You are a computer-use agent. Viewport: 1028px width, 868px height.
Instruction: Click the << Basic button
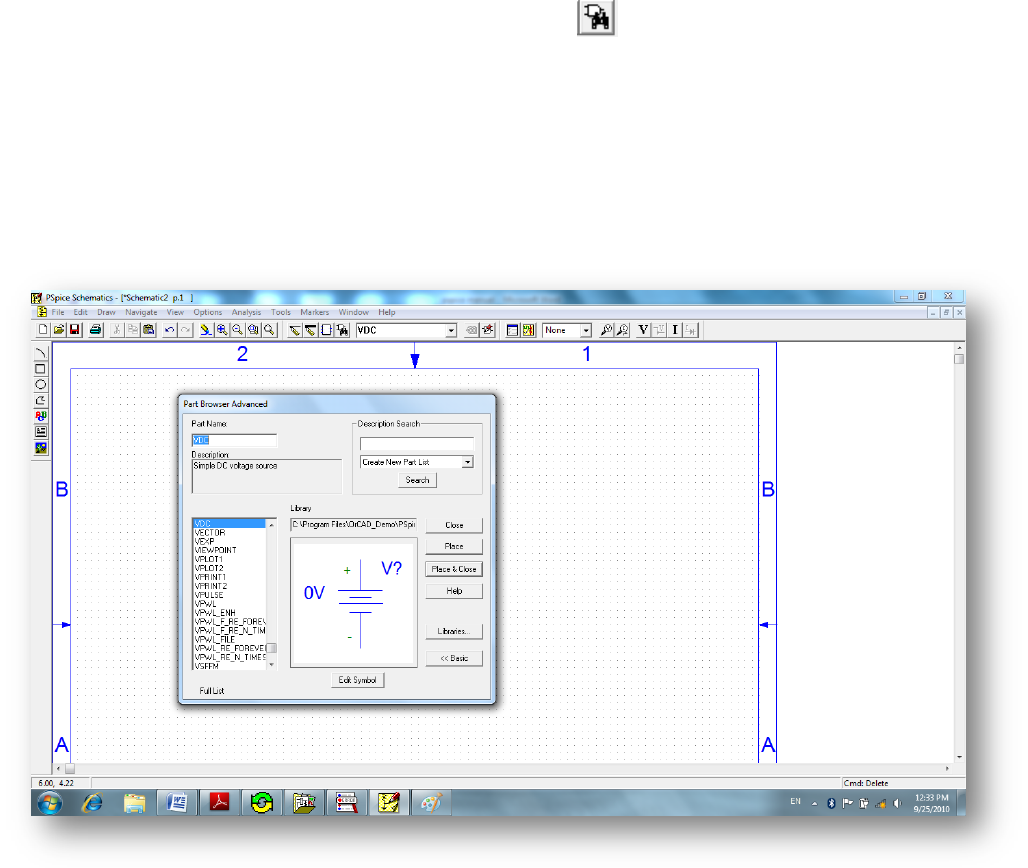click(454, 658)
